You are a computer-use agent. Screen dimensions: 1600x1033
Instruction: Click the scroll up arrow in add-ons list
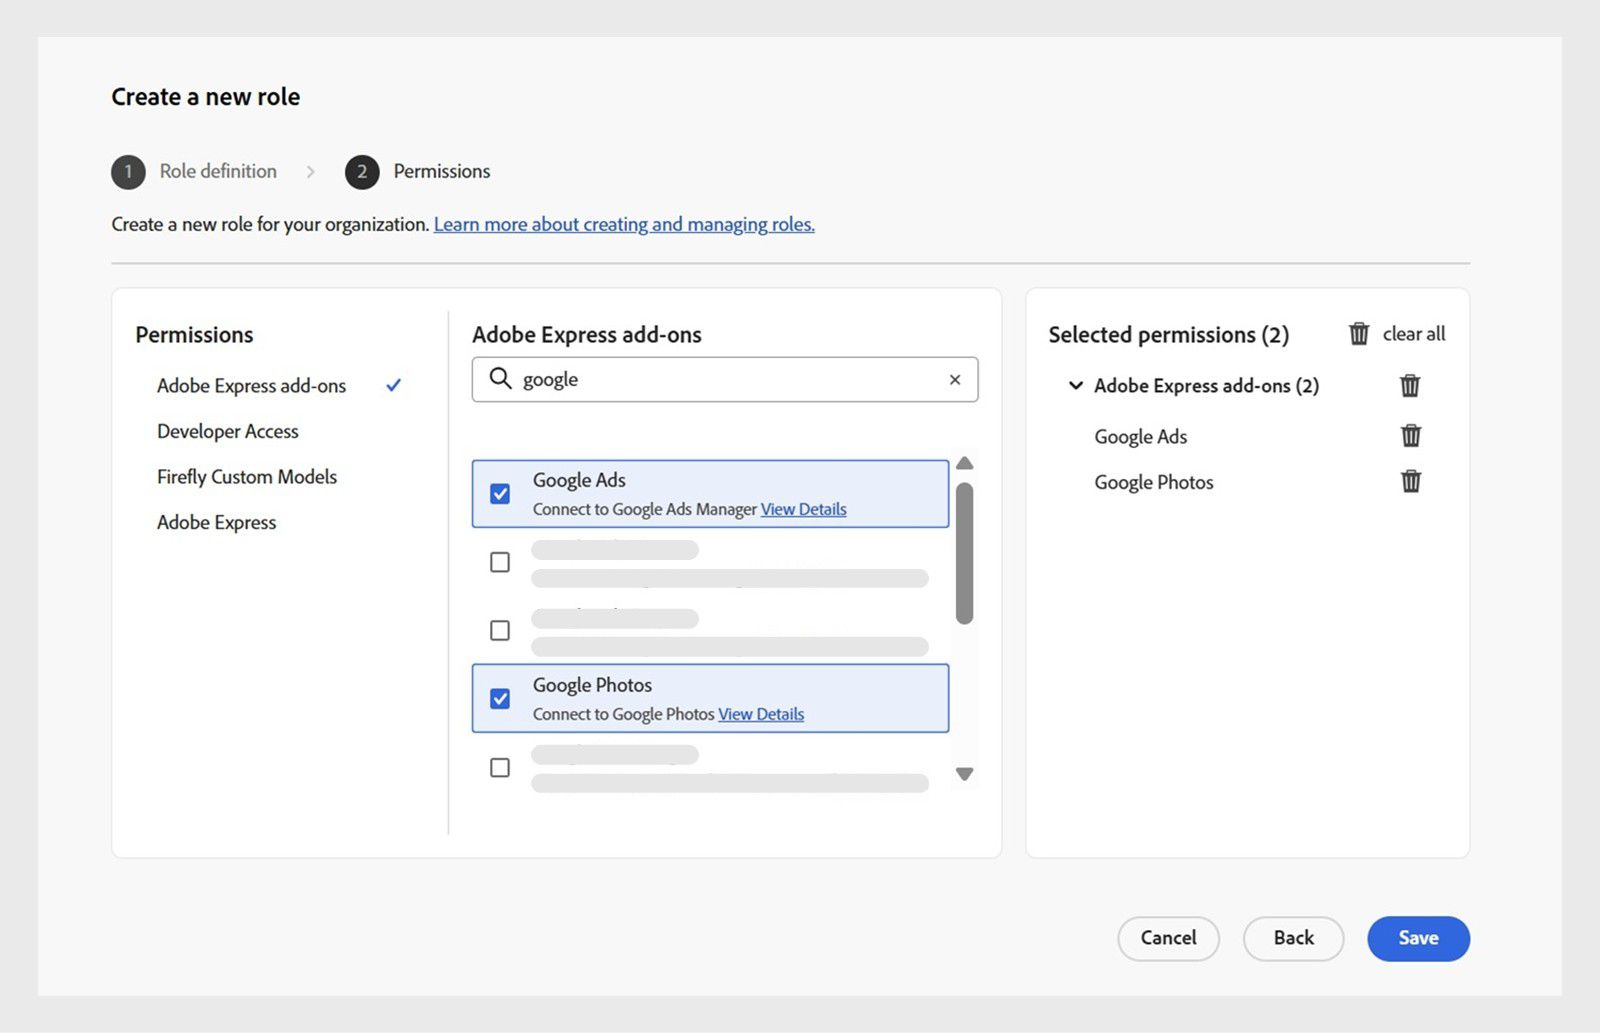click(964, 462)
